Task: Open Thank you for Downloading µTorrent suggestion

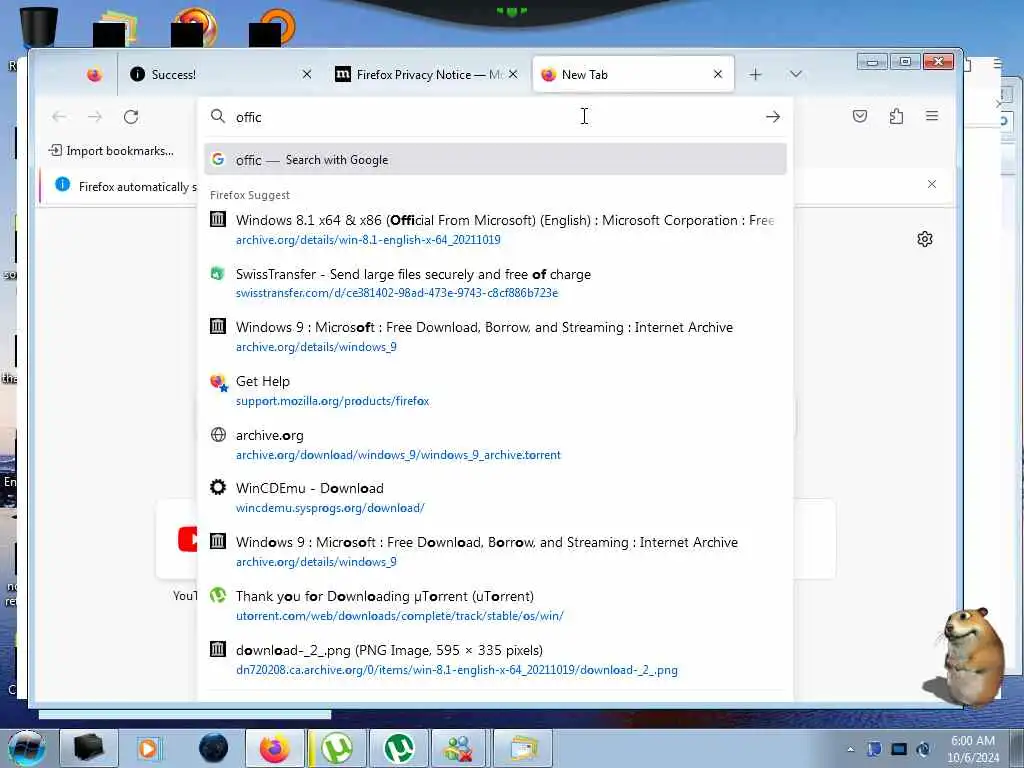Action: pyautogui.click(x=495, y=605)
